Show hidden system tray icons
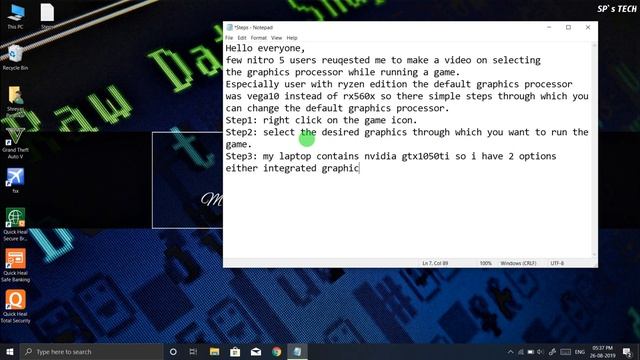The image size is (640, 360). tap(511, 351)
